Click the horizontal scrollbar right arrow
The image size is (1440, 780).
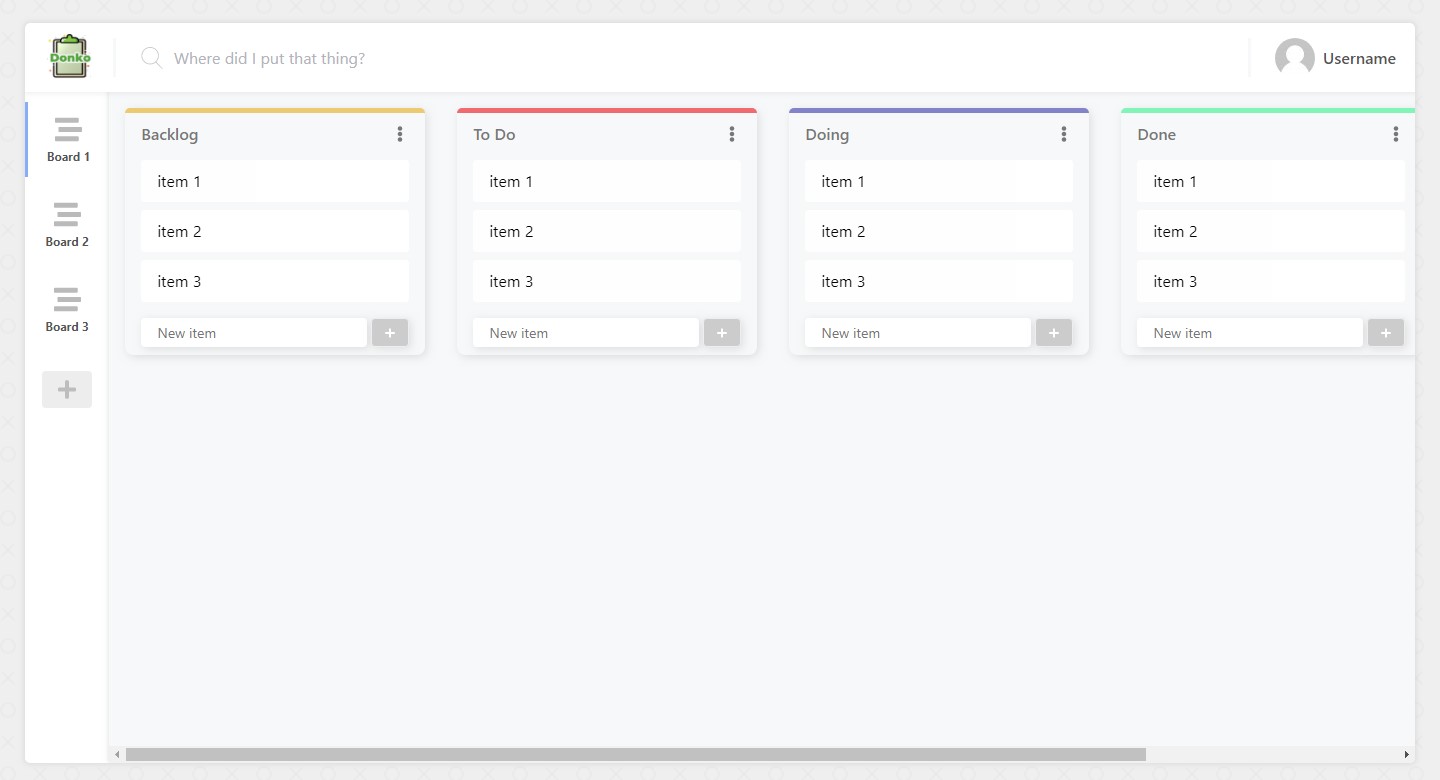tap(1406, 754)
